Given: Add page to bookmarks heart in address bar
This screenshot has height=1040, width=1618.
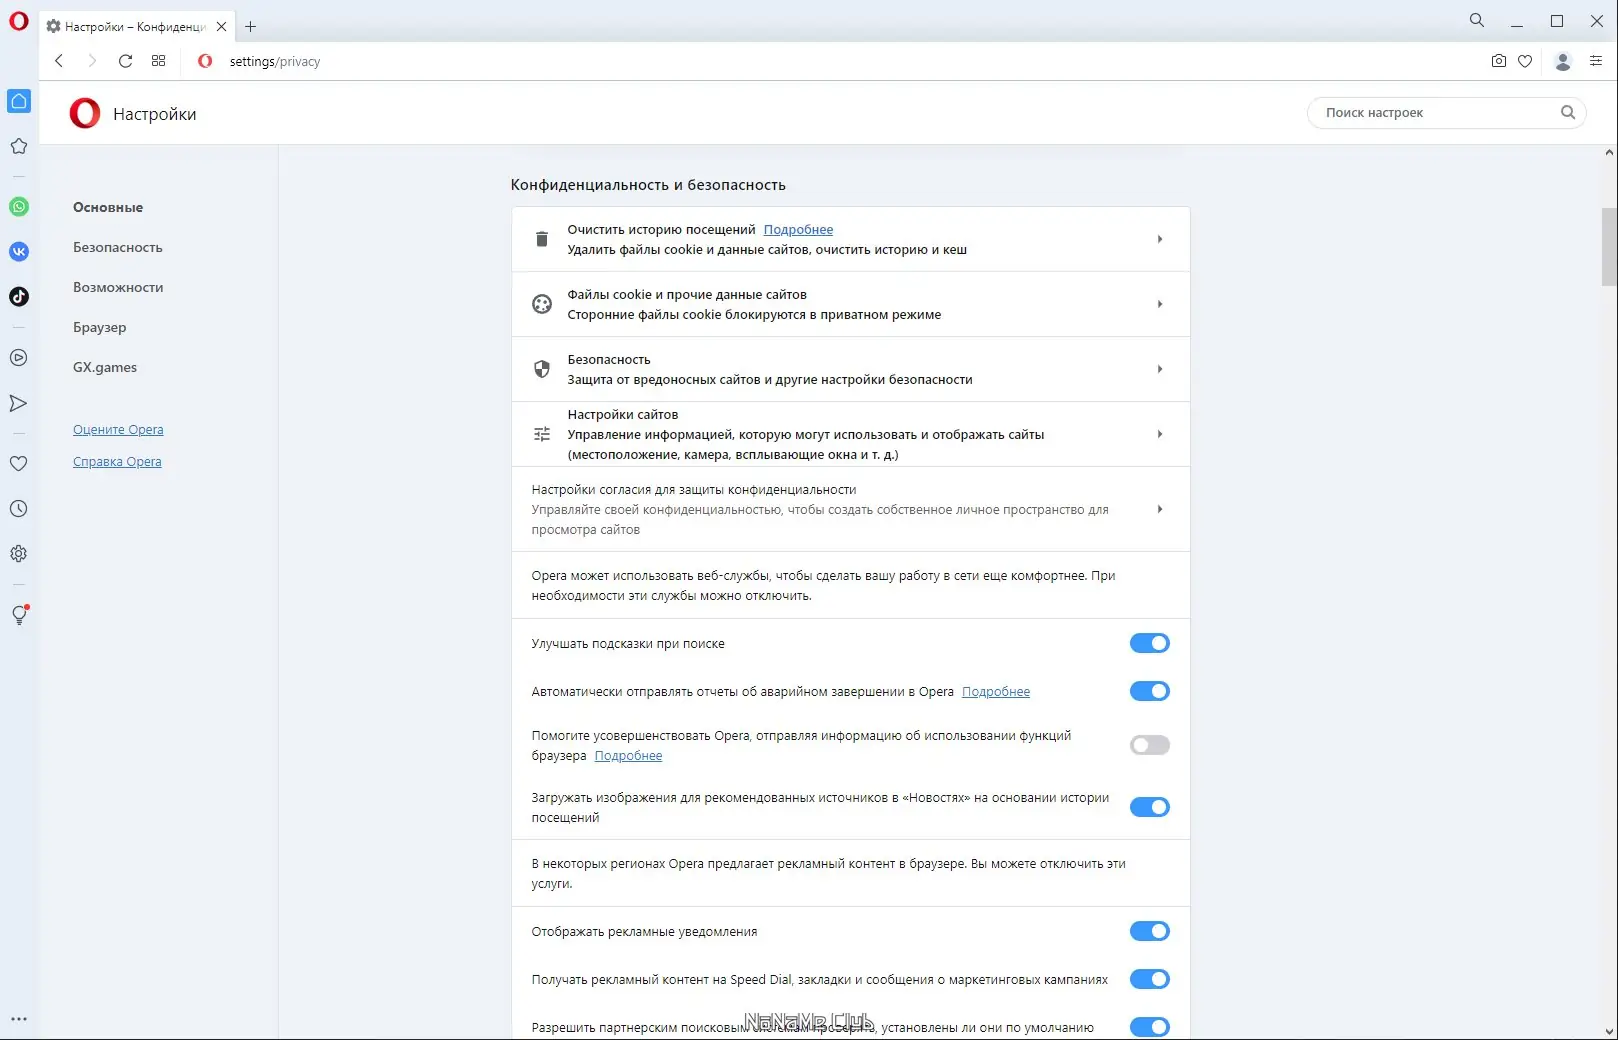Looking at the screenshot, I should click(x=1525, y=61).
